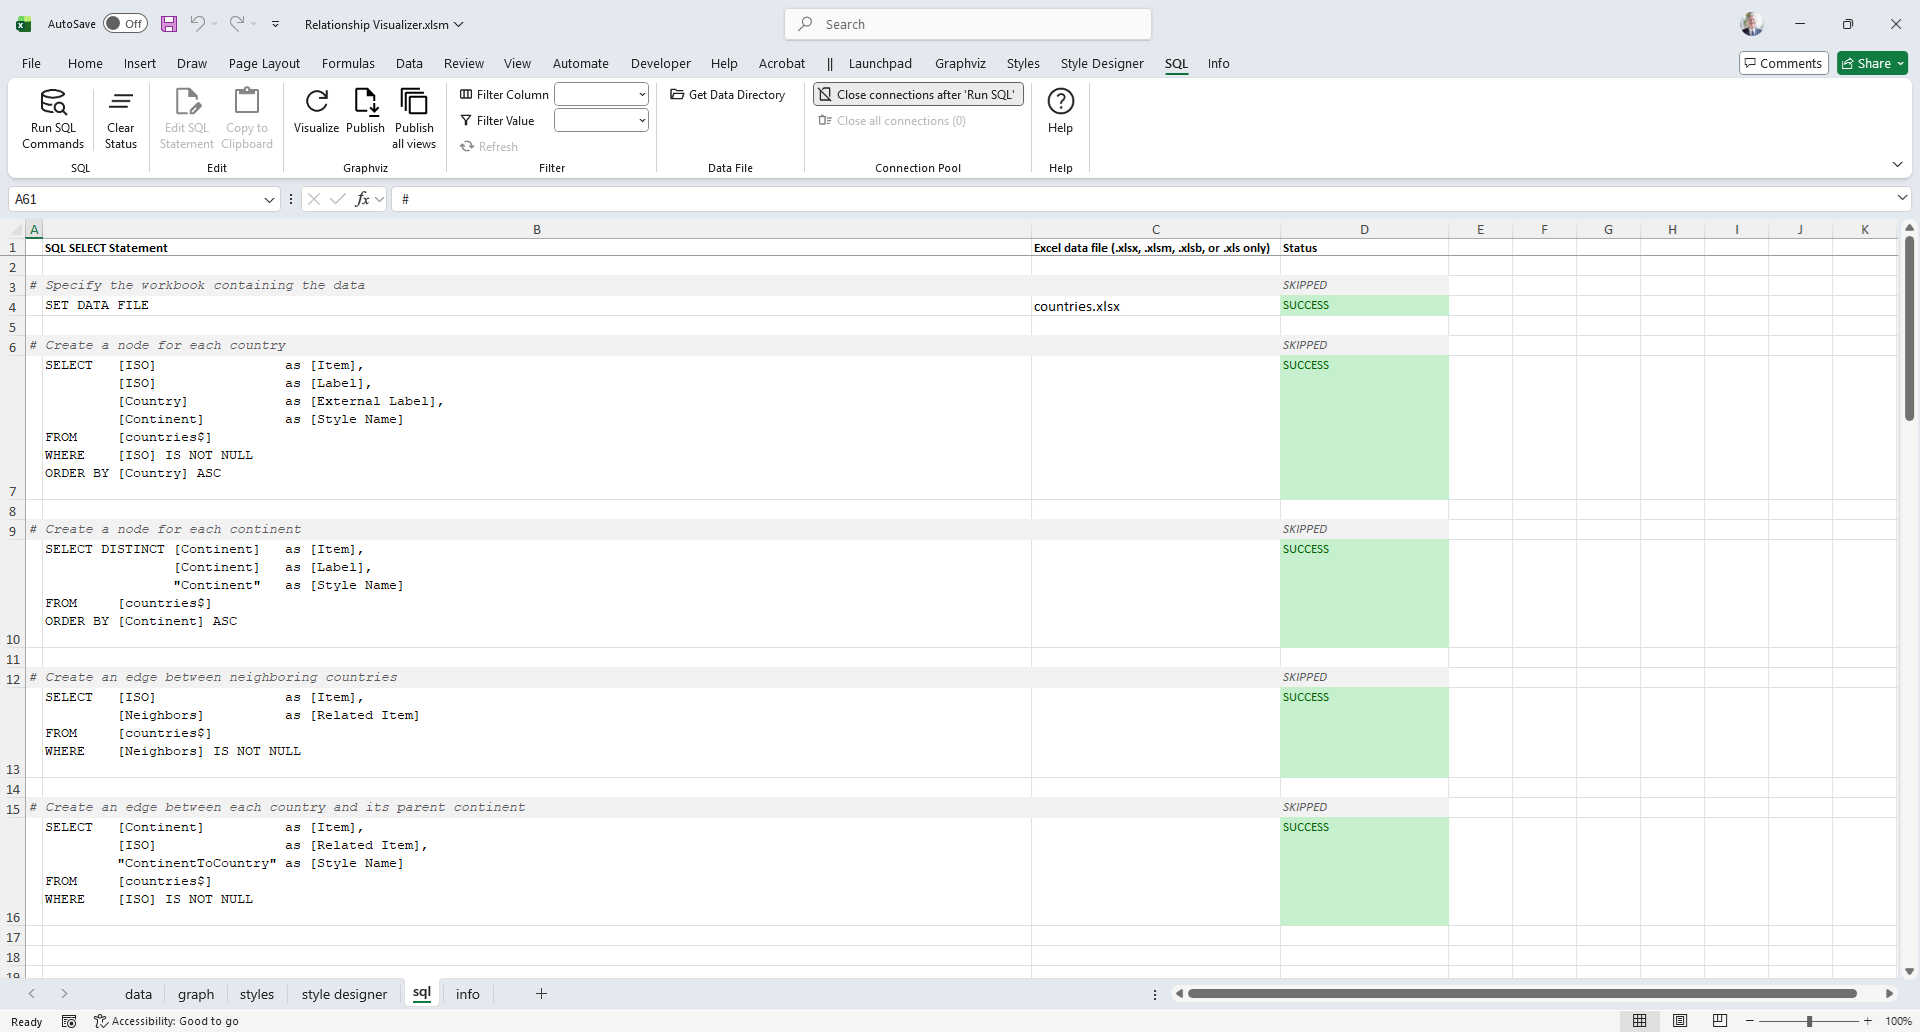Screen dimensions: 1920x1032
Task: Click the Publish icon
Action: [x=365, y=103]
